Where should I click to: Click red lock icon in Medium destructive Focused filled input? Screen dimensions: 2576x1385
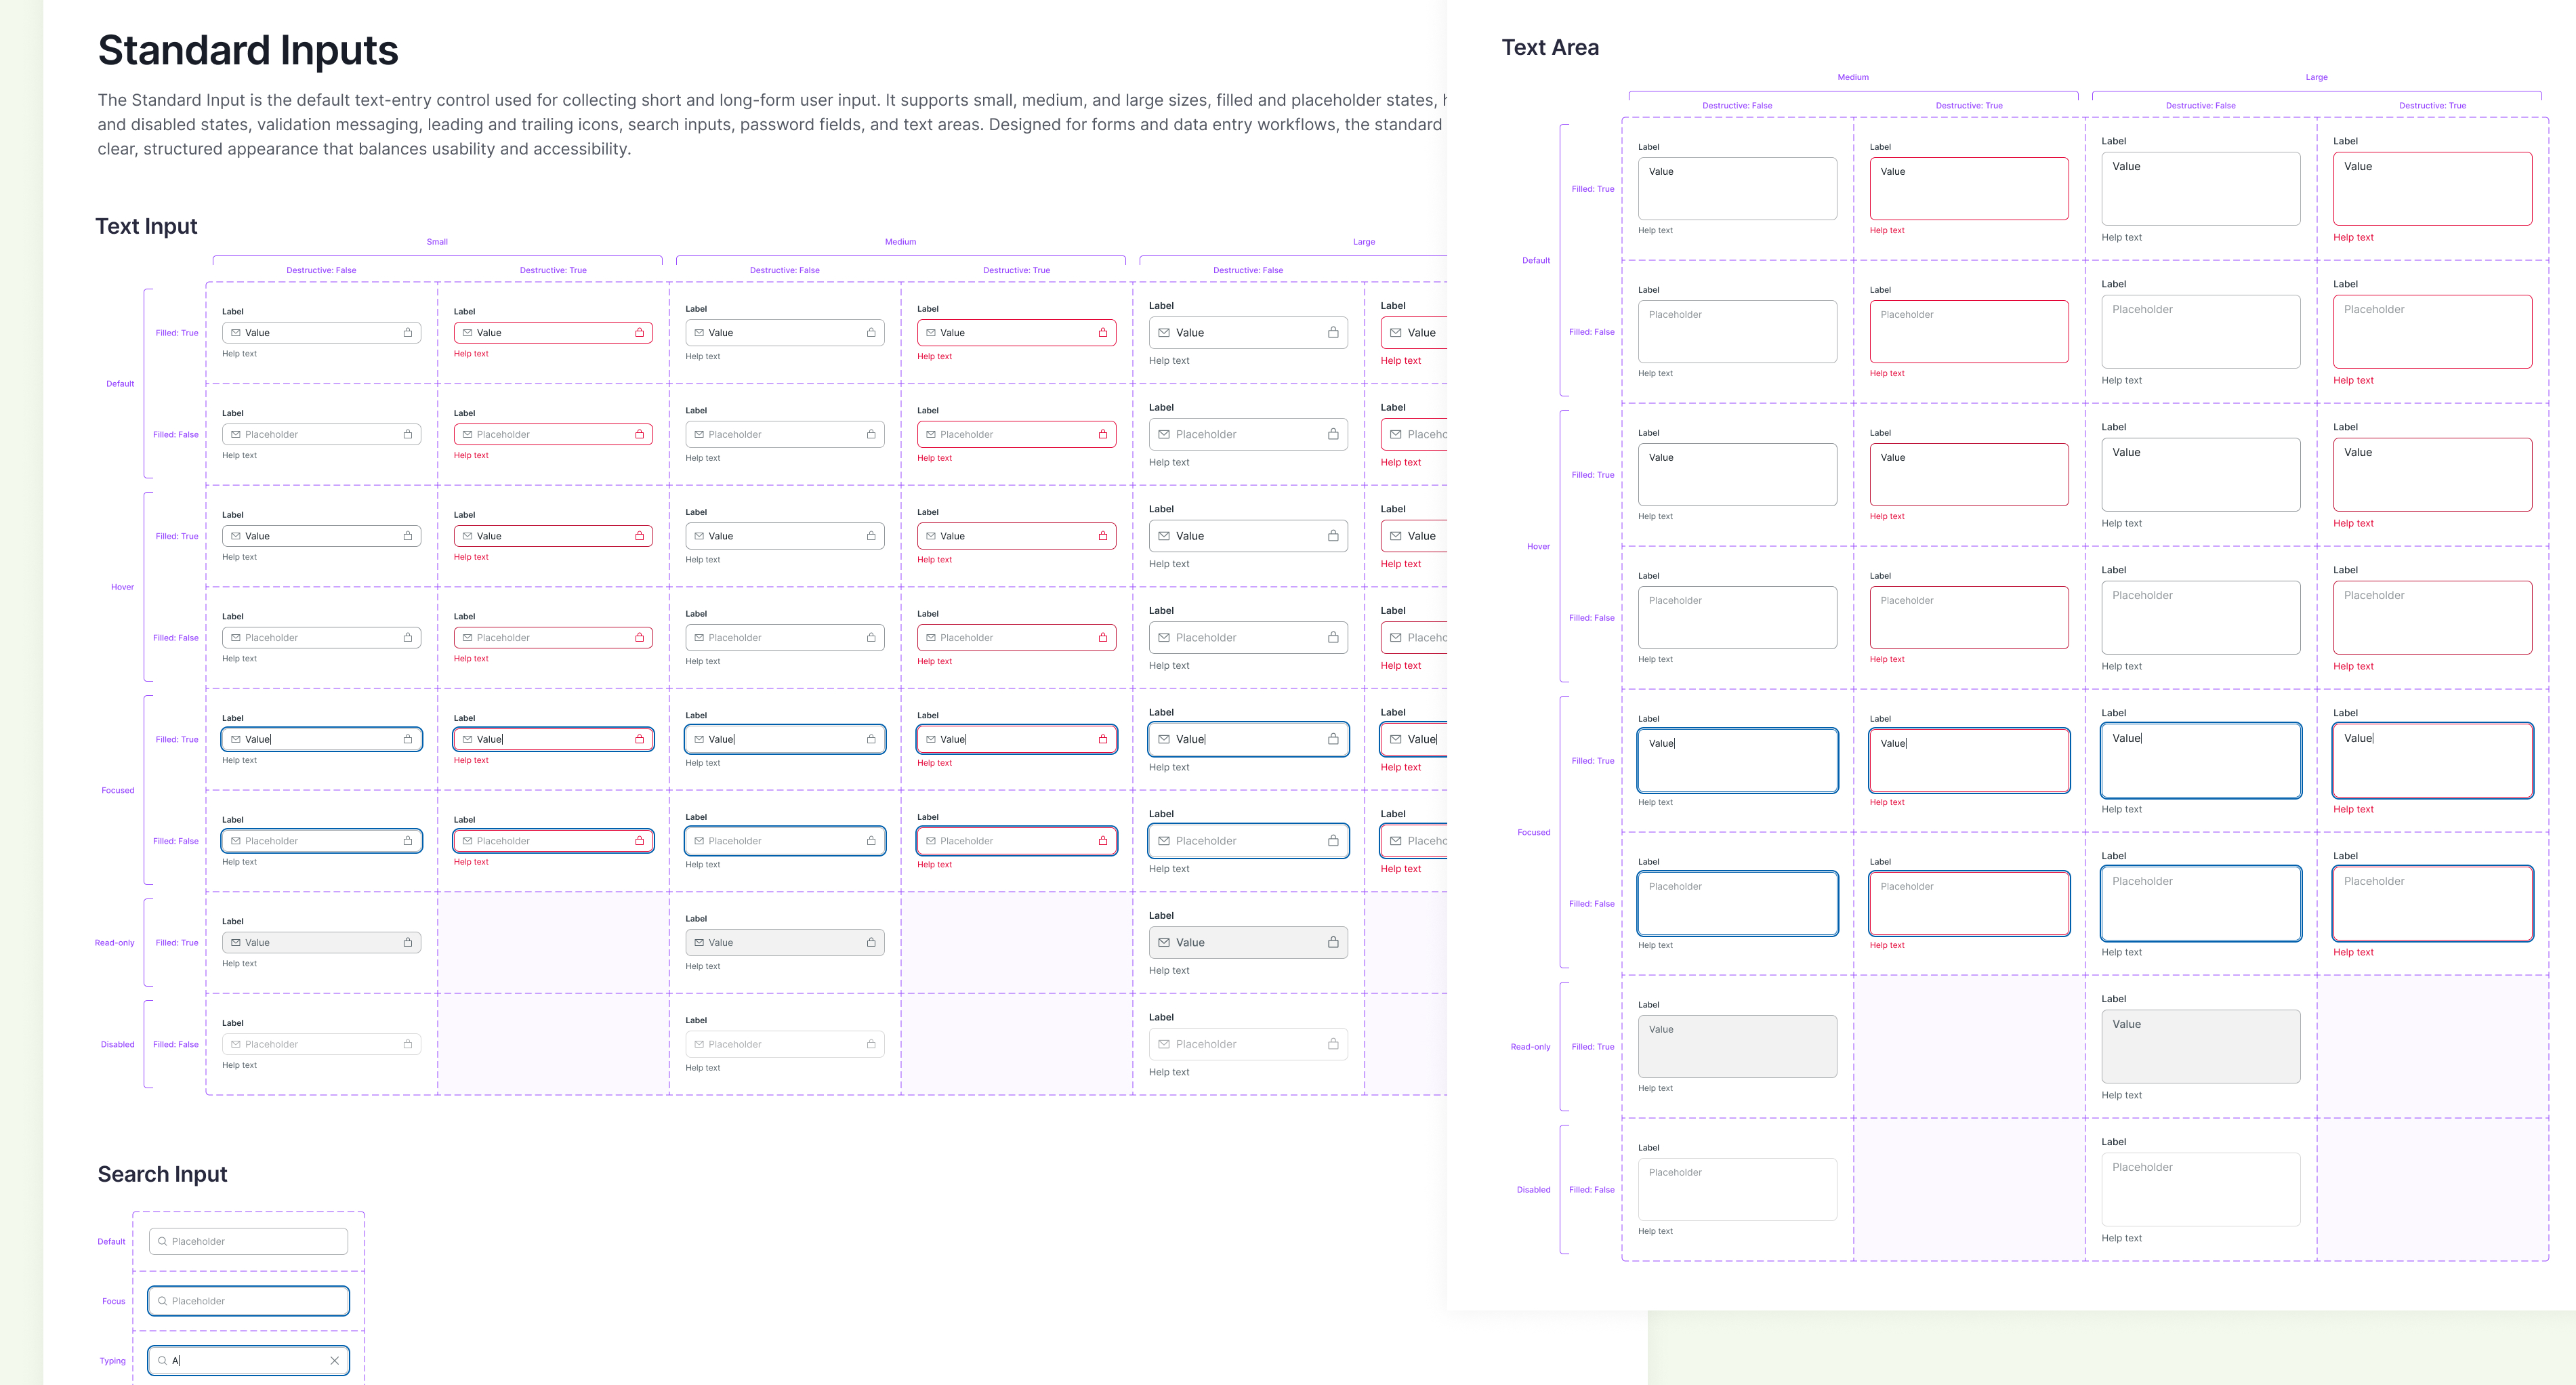tap(1102, 739)
